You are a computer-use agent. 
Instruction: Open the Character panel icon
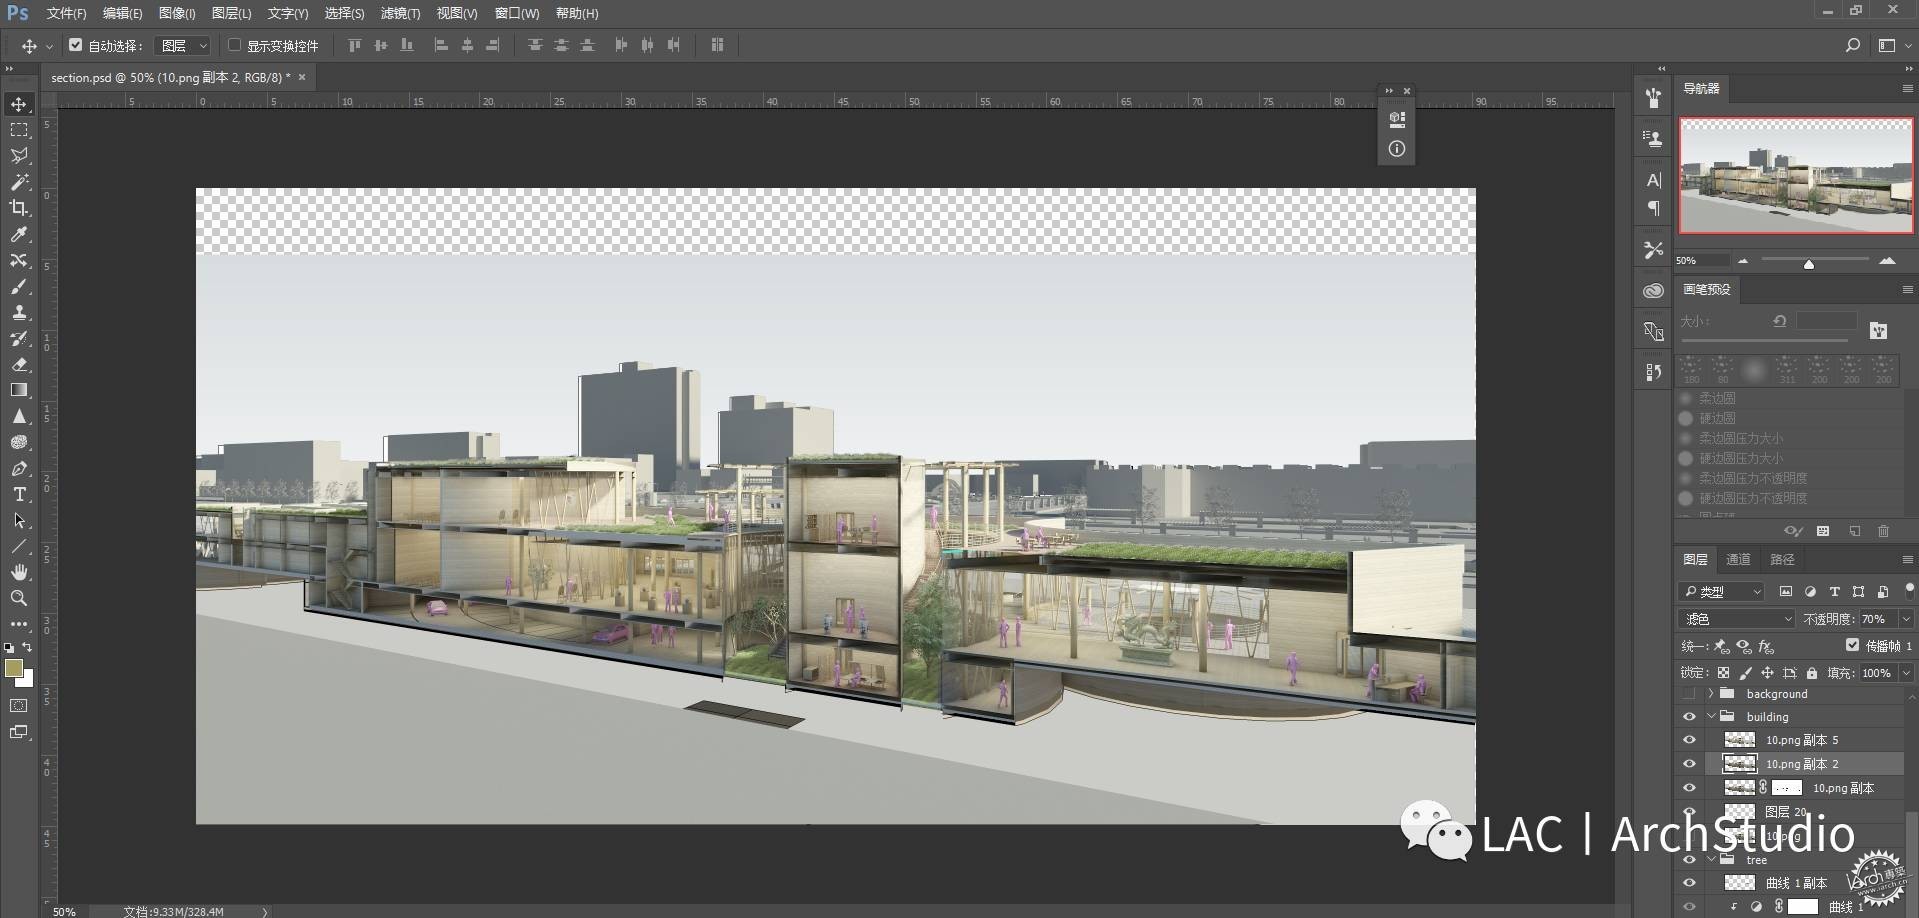[1653, 180]
